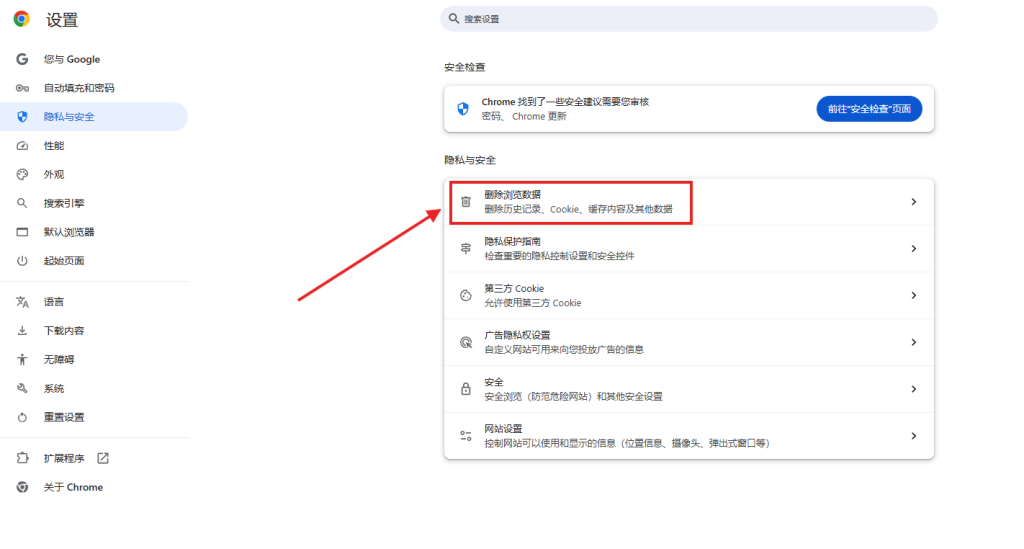
Task: Open the 外观 sidebar section
Action: [x=54, y=174]
